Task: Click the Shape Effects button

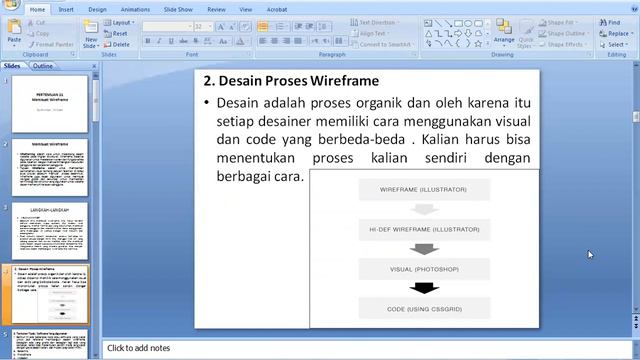Action: pos(563,44)
